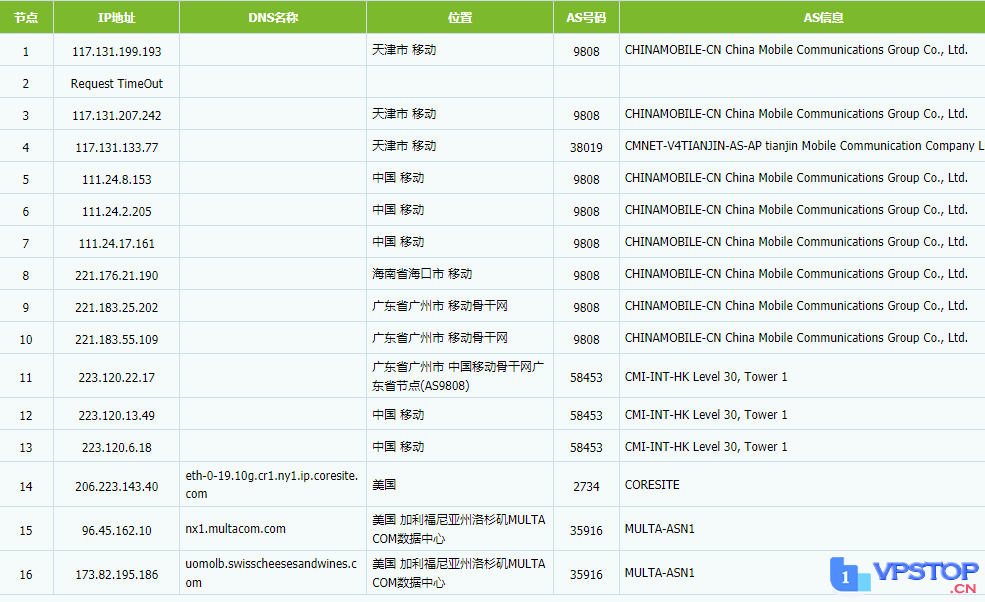Click location 美国 in node 14 row
This screenshot has width=985, height=602.
[x=384, y=485]
